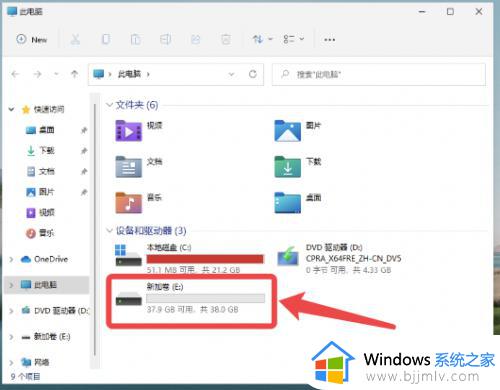Open the See more ellipsis menu
This screenshot has height=390, width=500.
329,40
